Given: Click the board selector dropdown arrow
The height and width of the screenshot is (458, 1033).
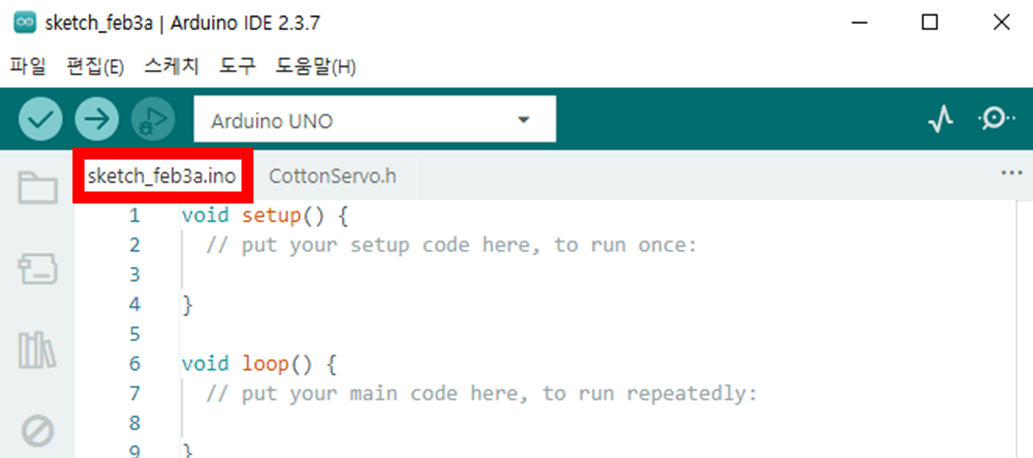Looking at the screenshot, I should (x=522, y=121).
